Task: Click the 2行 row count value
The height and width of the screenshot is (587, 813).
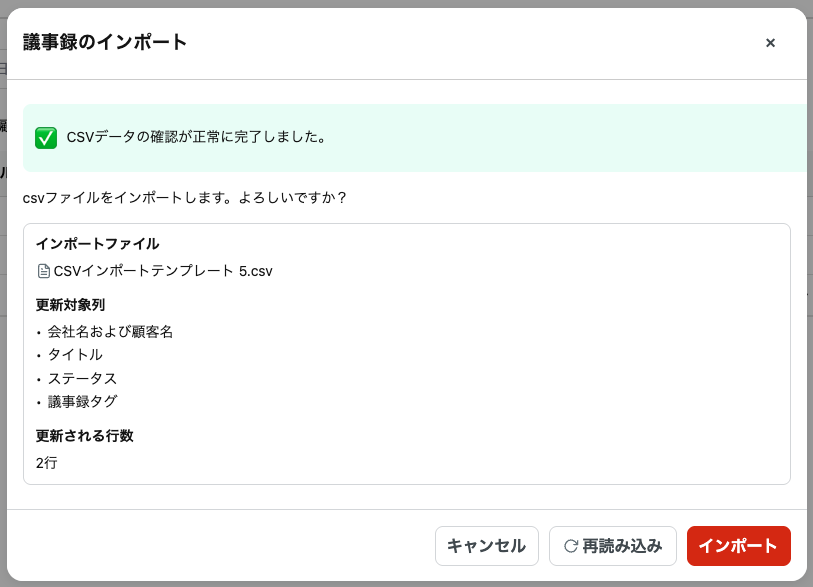Action: [x=46, y=462]
